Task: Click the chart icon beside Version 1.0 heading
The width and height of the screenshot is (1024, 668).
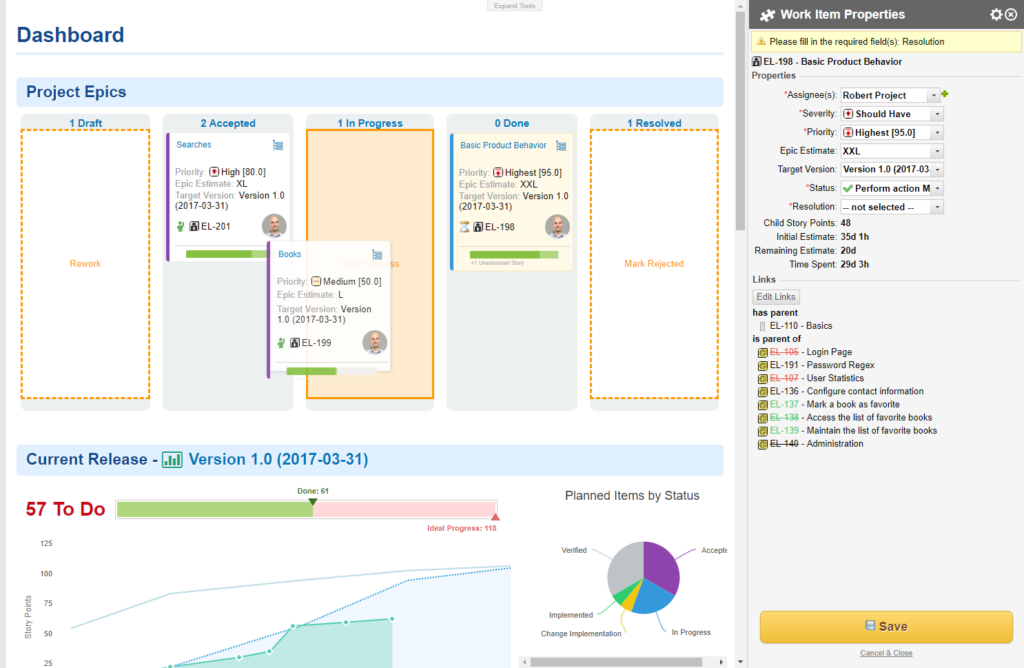Action: (x=170, y=459)
